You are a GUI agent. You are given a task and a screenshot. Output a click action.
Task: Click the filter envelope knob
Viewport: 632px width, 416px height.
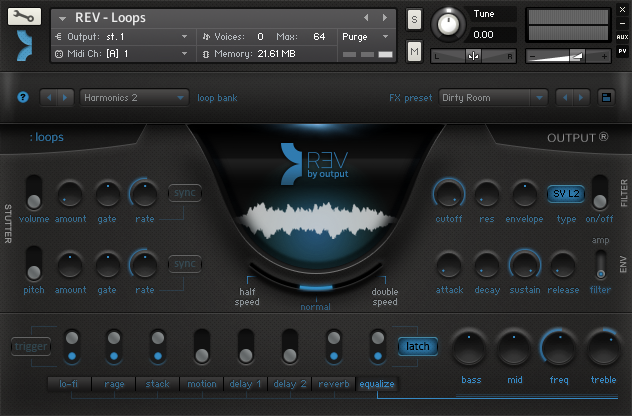524,194
